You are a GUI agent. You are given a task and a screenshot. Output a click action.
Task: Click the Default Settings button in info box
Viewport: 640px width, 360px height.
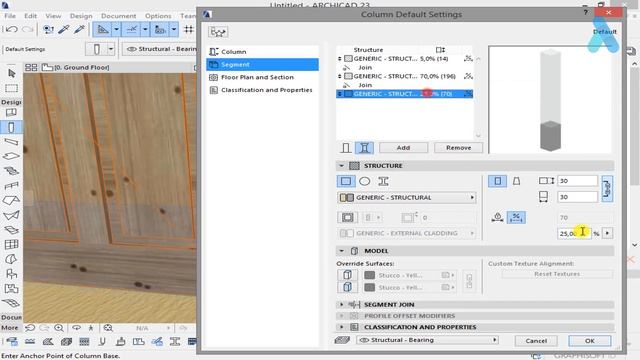pyautogui.click(x=25, y=49)
